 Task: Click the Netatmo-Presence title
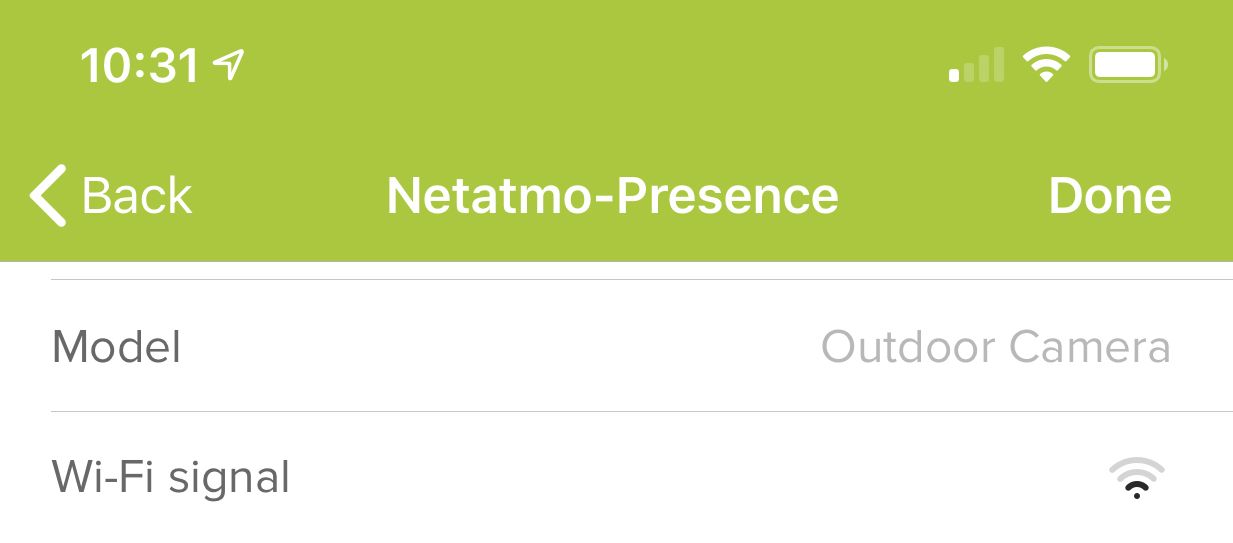[612, 196]
